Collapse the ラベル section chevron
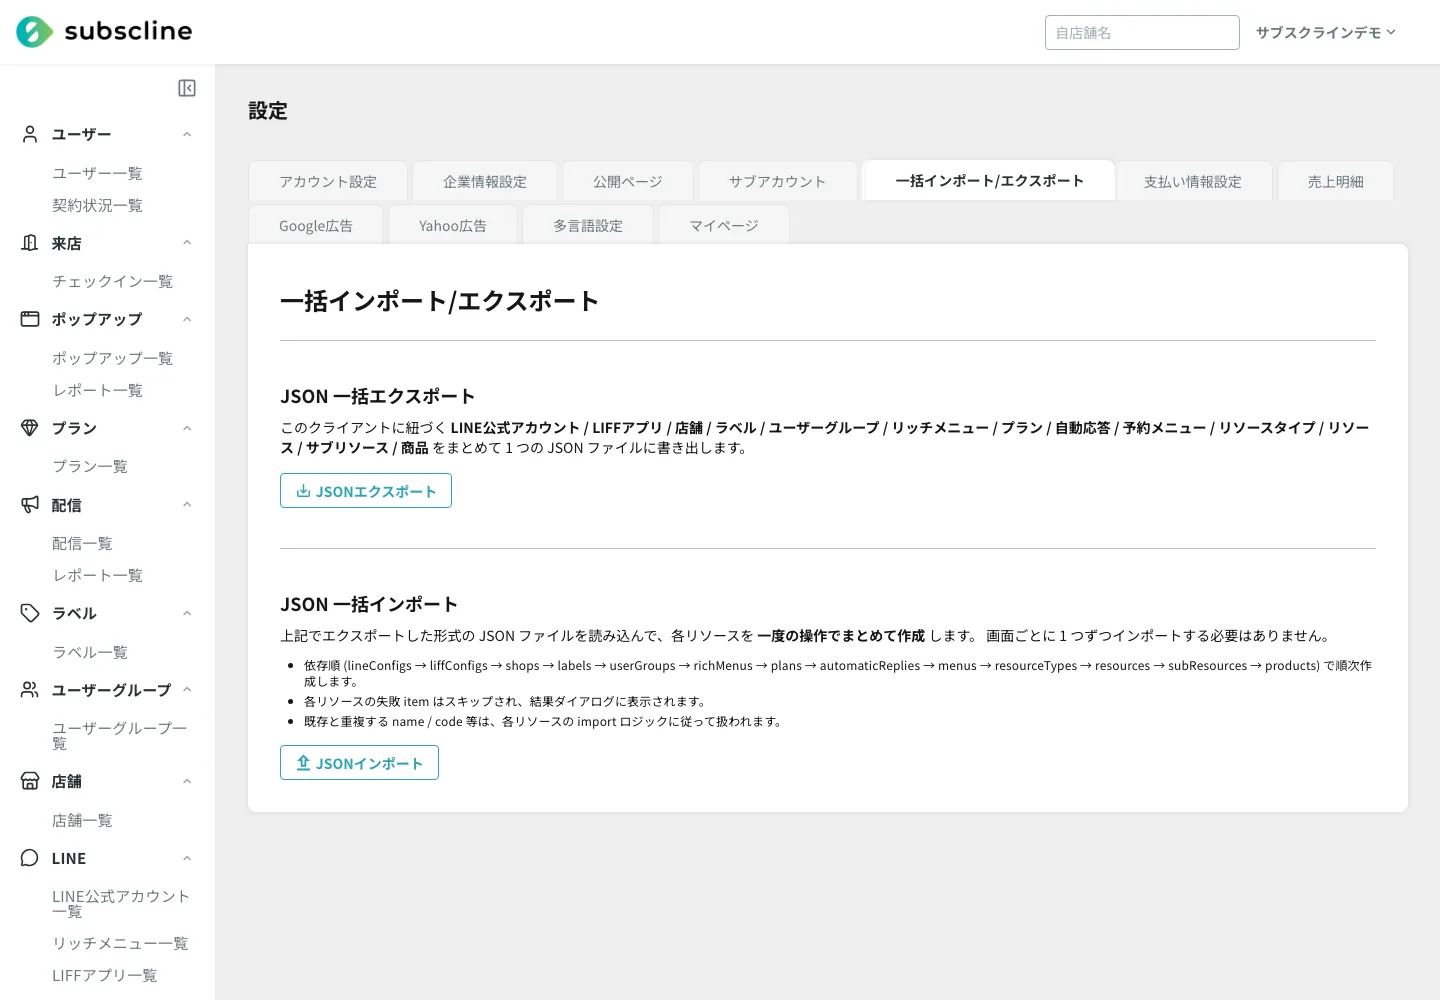1440x1000 pixels. [187, 613]
